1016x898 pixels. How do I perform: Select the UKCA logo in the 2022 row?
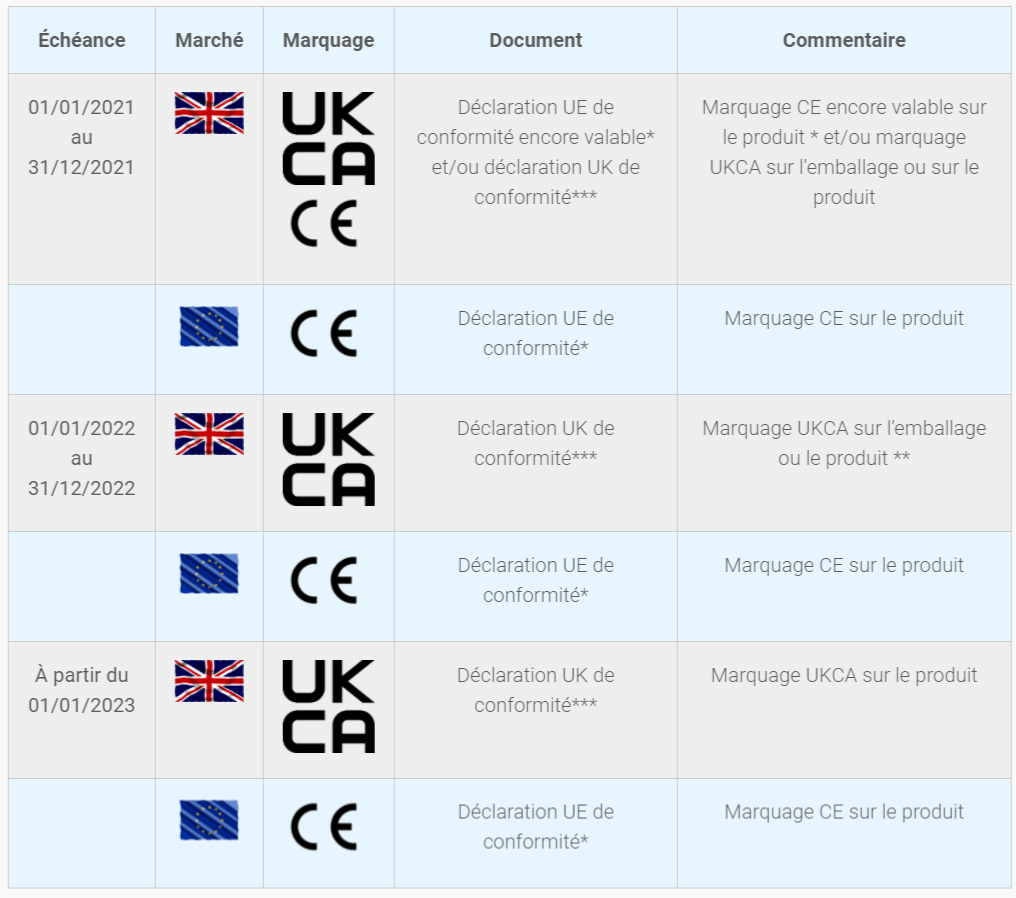click(328, 460)
